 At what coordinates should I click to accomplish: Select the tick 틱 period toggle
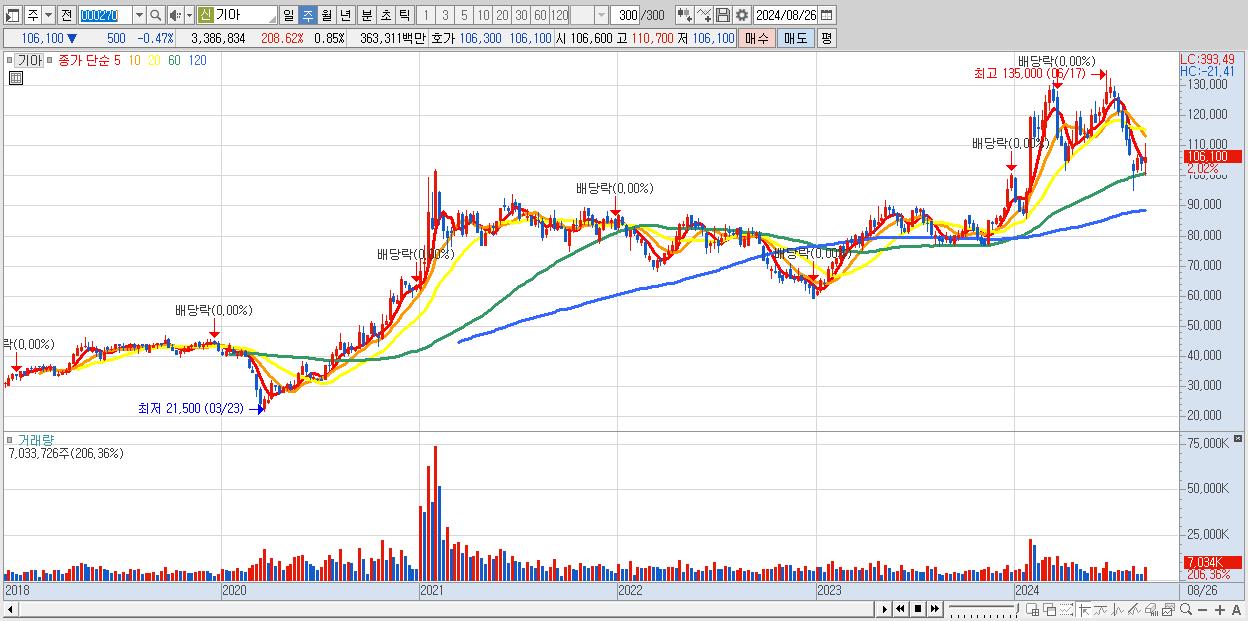404,15
